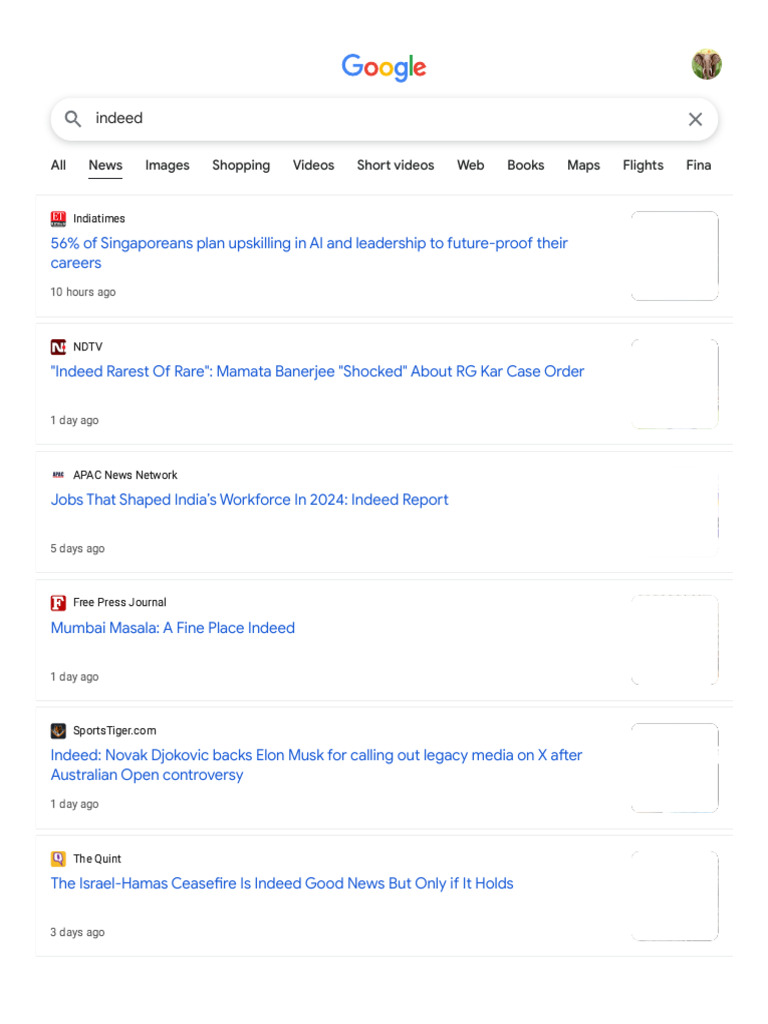Open the Images tab

(167, 165)
